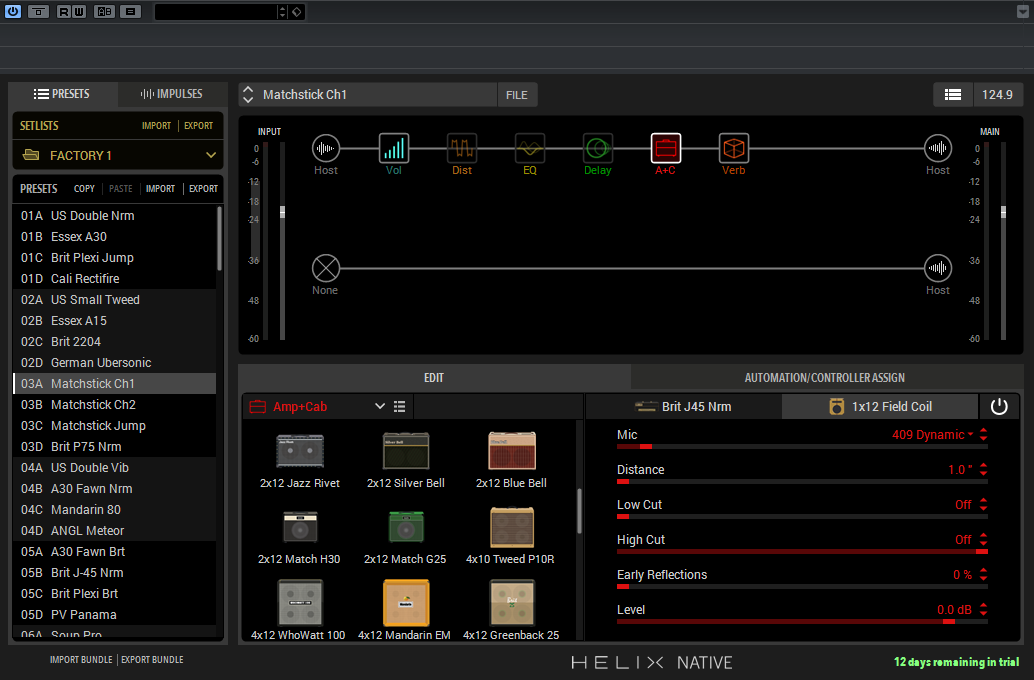The image size is (1034, 680).
Task: Click the 124.9 tempo field
Action: [x=997, y=95]
